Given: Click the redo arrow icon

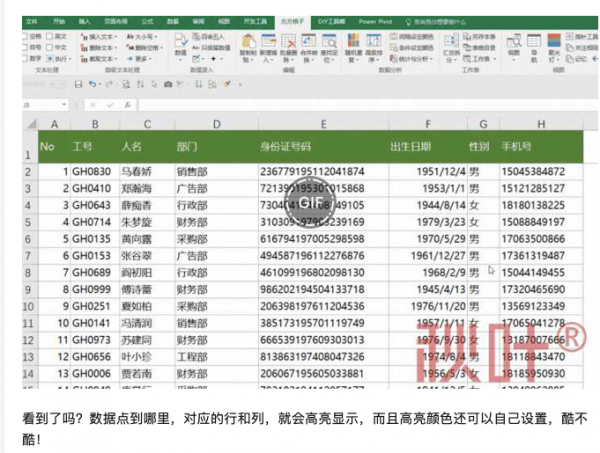Looking at the screenshot, I should [x=109, y=84].
